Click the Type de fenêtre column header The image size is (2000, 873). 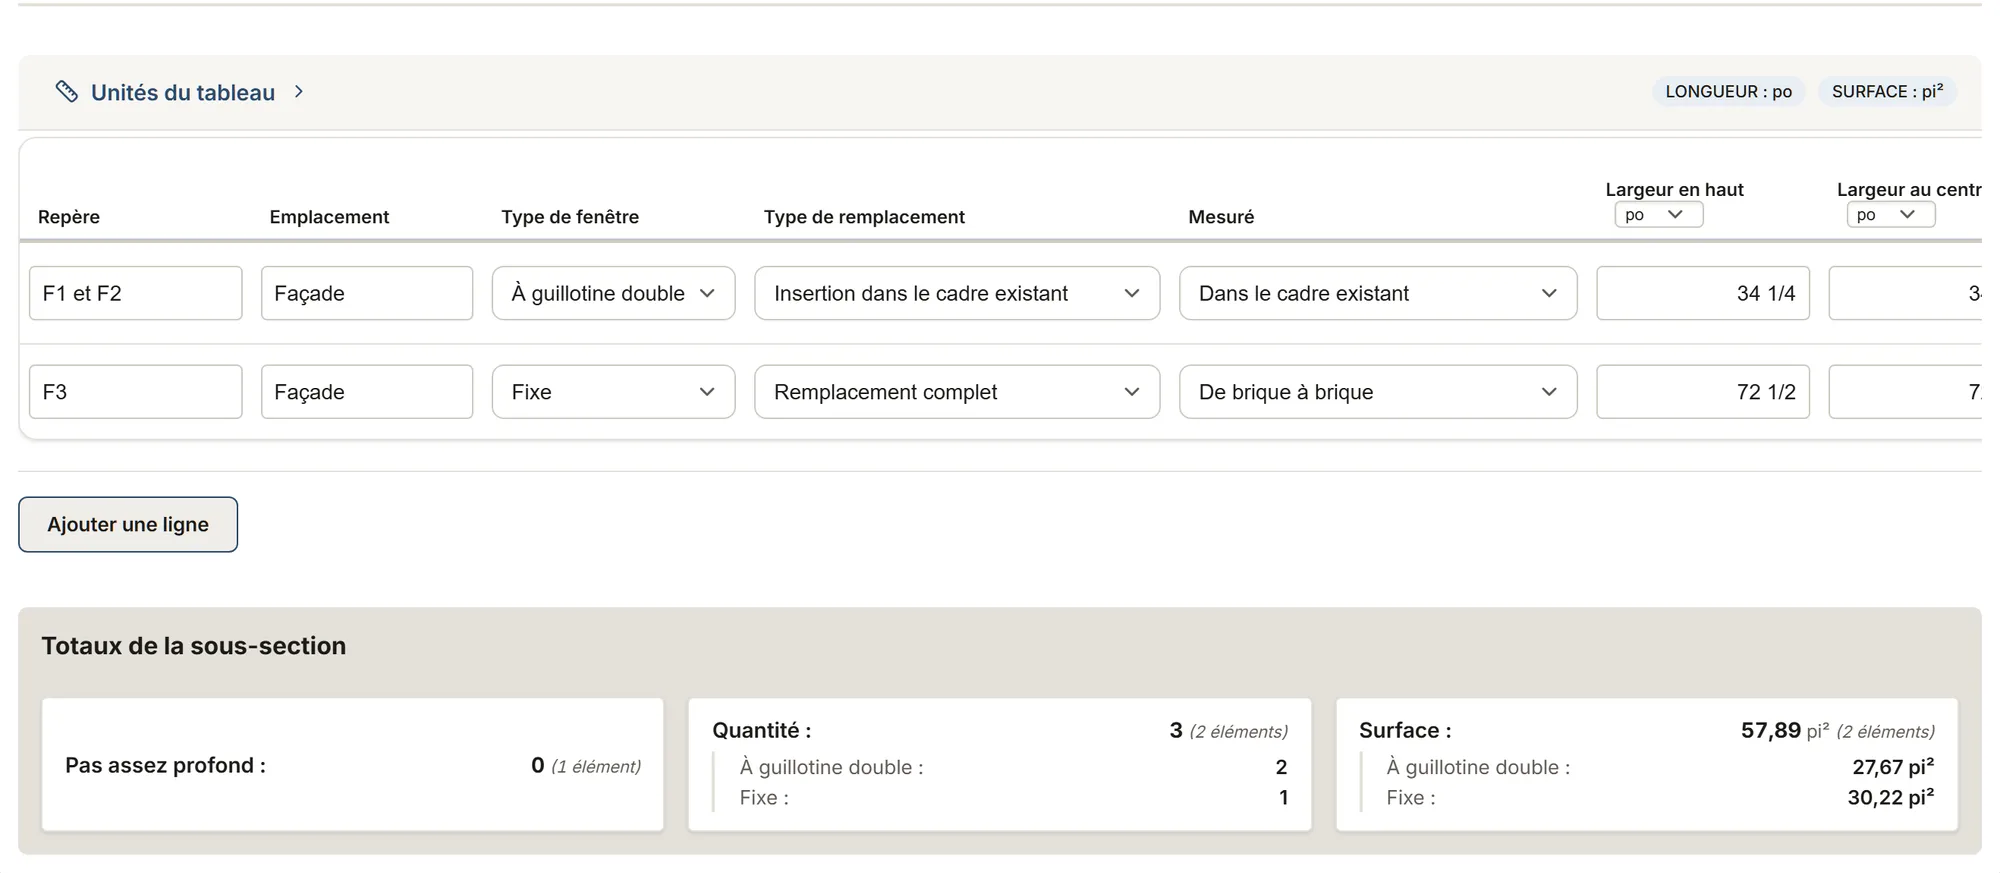click(570, 217)
